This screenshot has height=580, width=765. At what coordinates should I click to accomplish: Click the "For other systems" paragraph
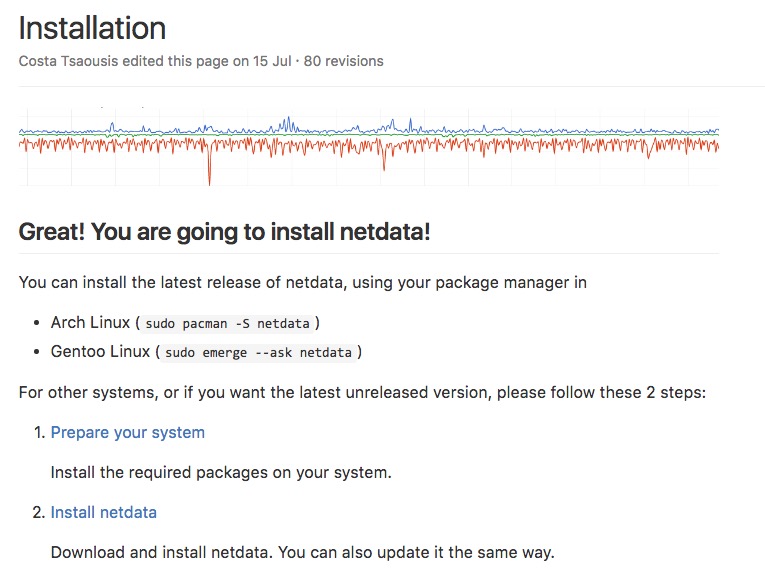click(x=362, y=392)
